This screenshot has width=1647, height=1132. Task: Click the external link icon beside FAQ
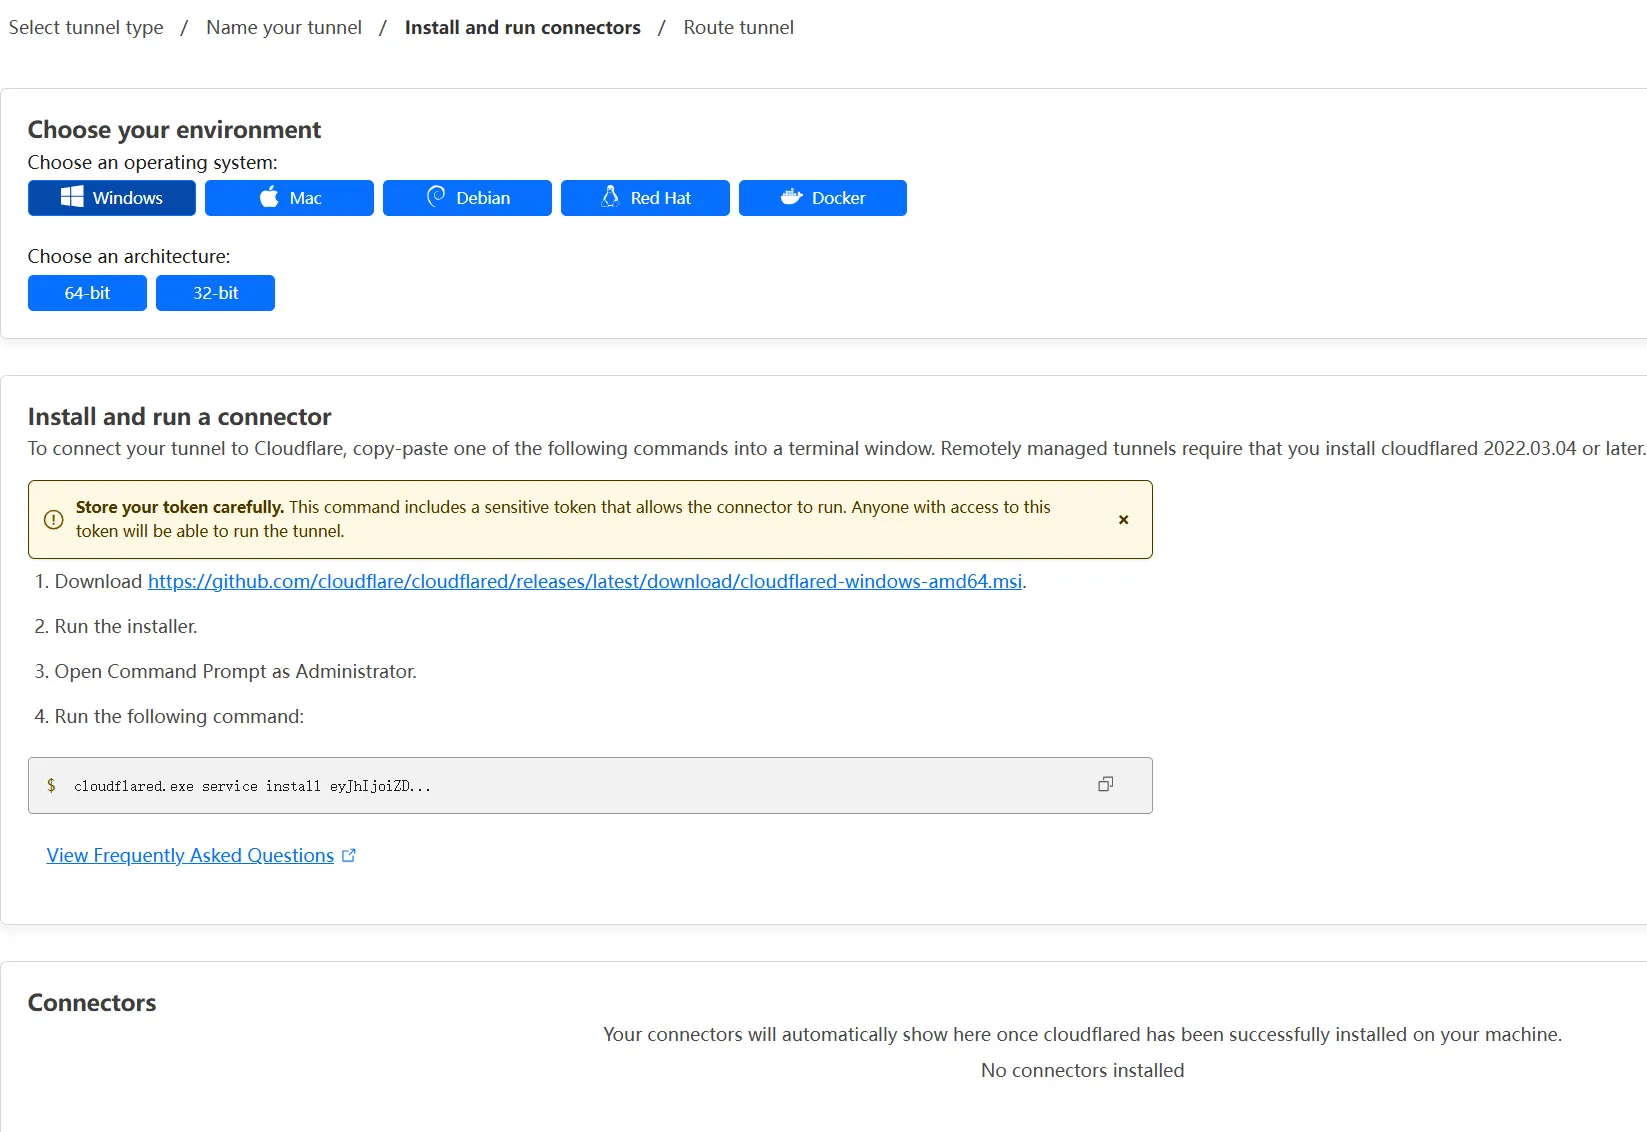tap(349, 856)
